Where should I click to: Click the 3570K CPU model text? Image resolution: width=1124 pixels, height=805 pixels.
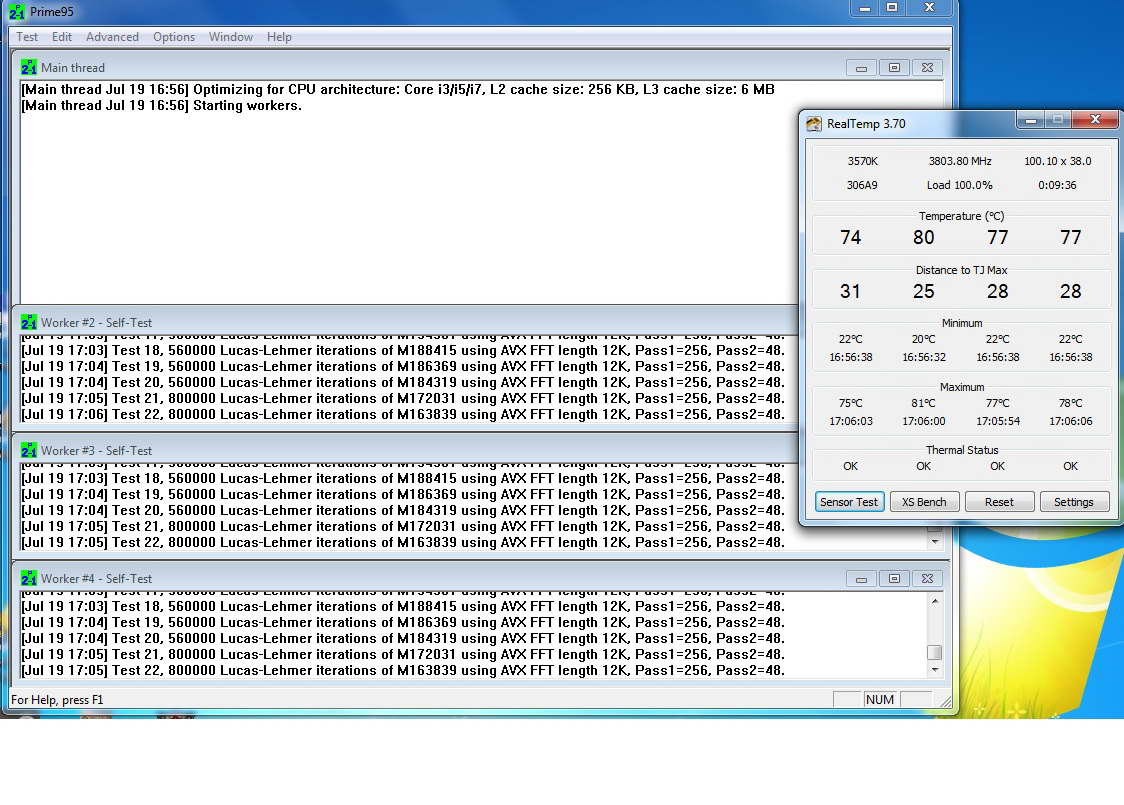tap(862, 161)
